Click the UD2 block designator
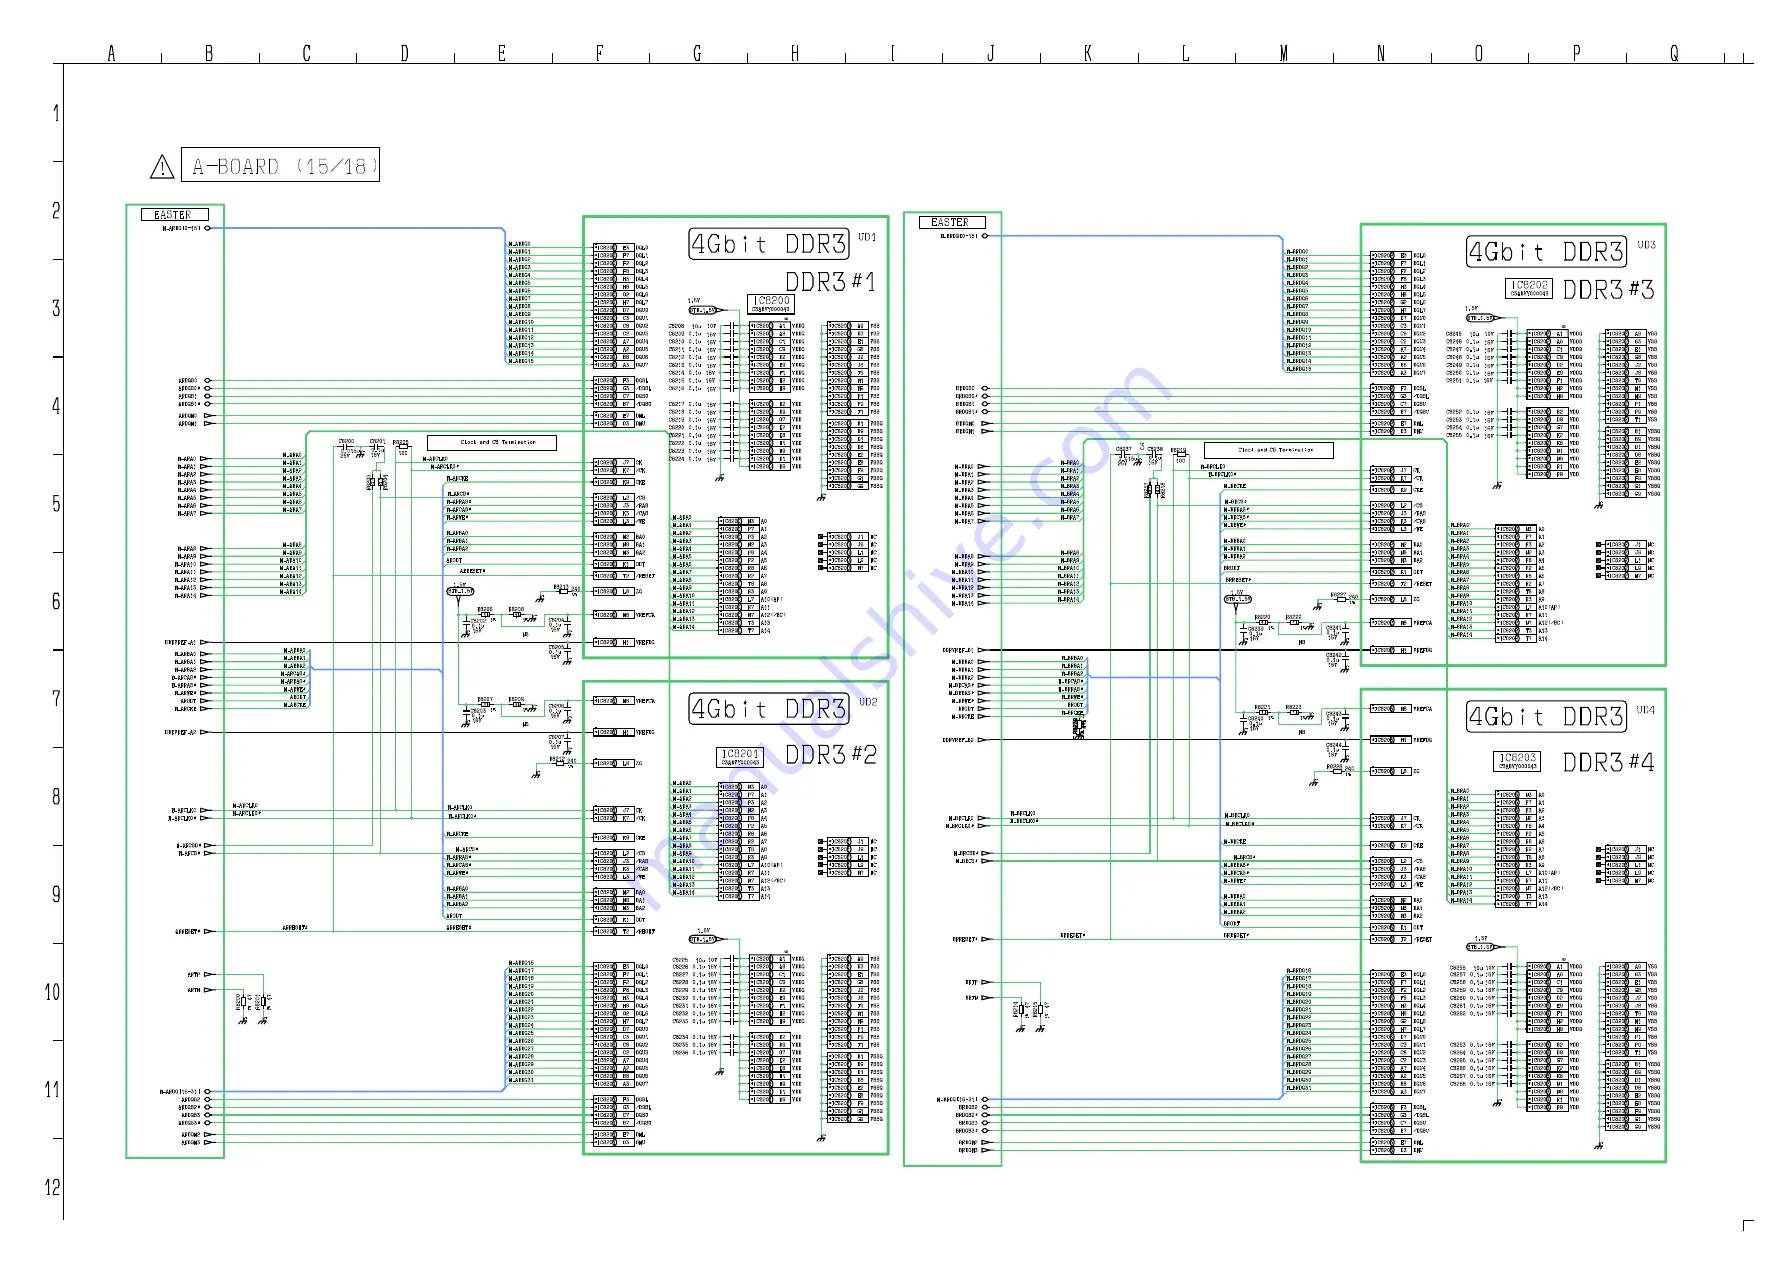Viewport: 1787px width, 1263px height. click(x=867, y=702)
